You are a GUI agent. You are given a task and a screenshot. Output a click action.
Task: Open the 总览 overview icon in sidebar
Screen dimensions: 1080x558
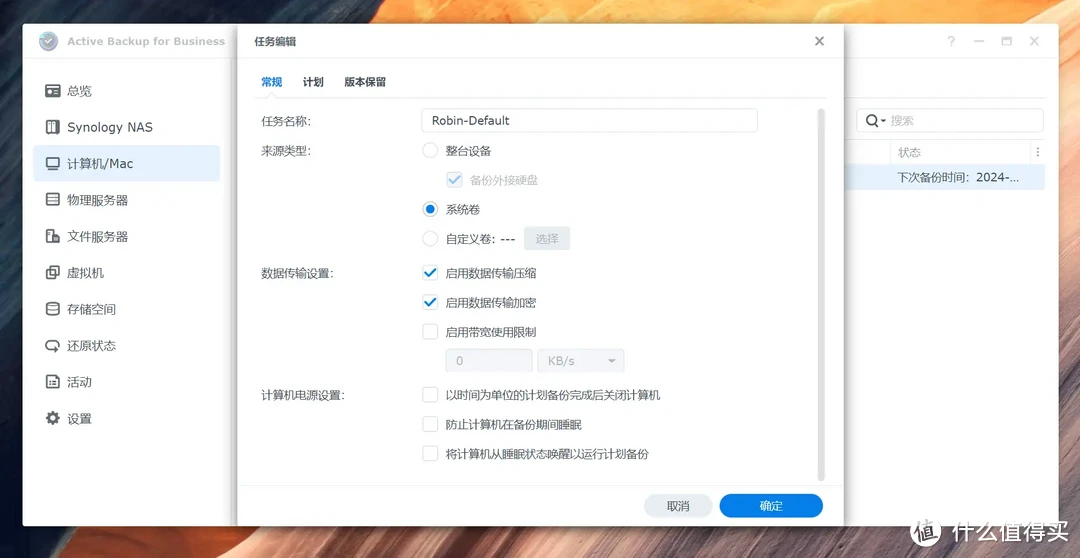(52, 91)
